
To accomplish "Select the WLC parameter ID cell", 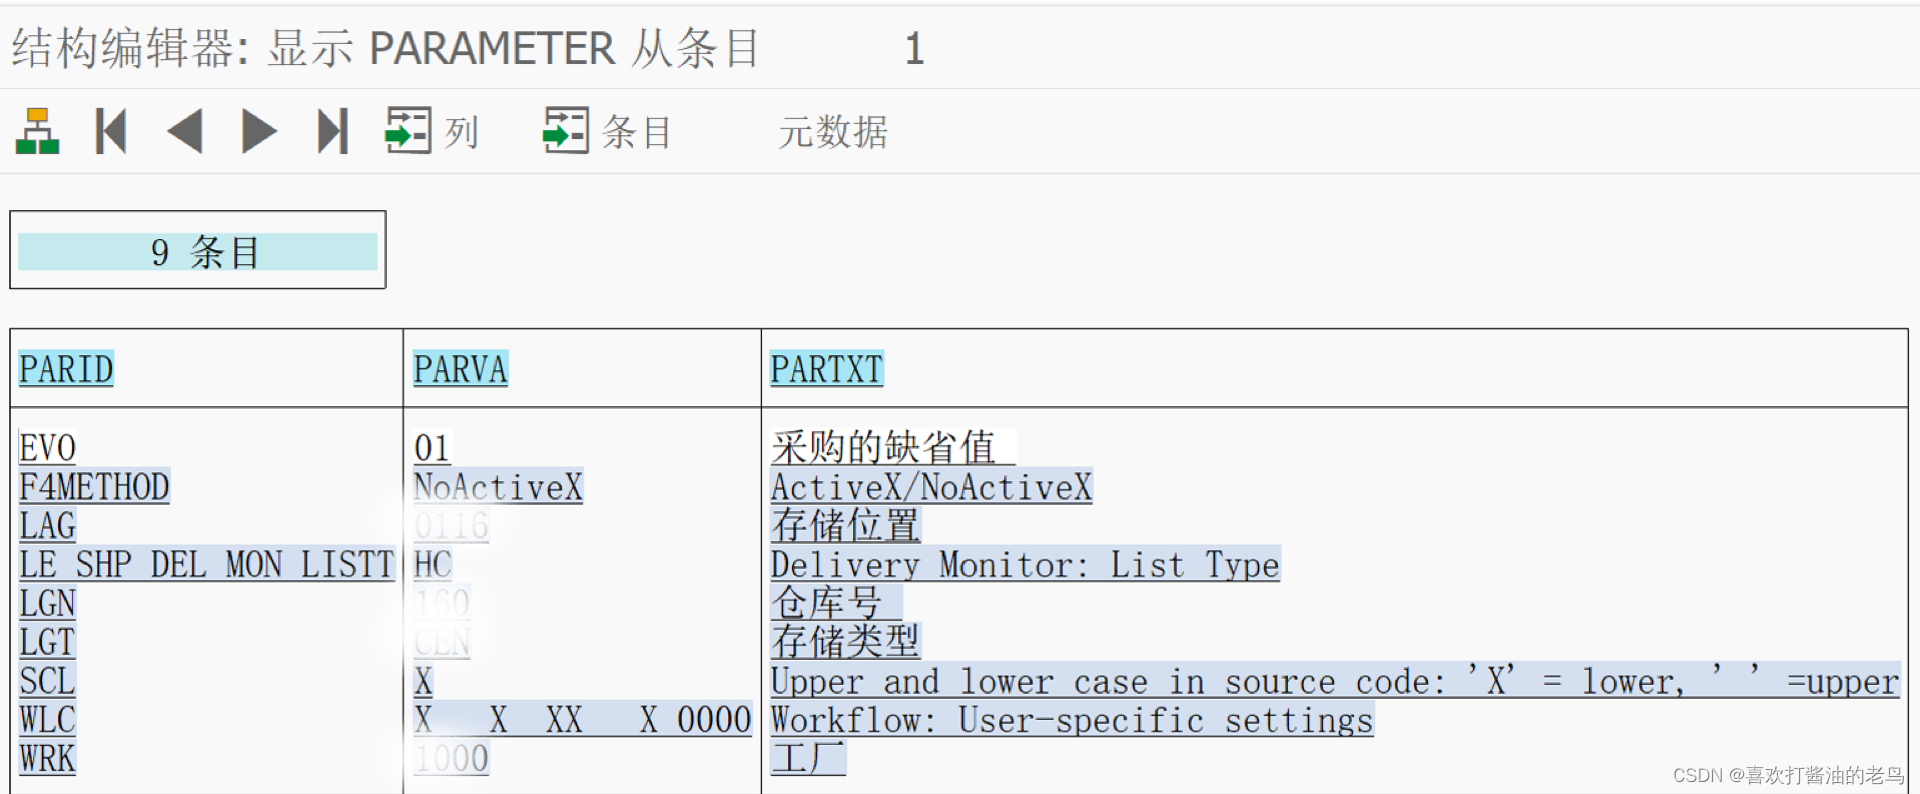I will (47, 720).
